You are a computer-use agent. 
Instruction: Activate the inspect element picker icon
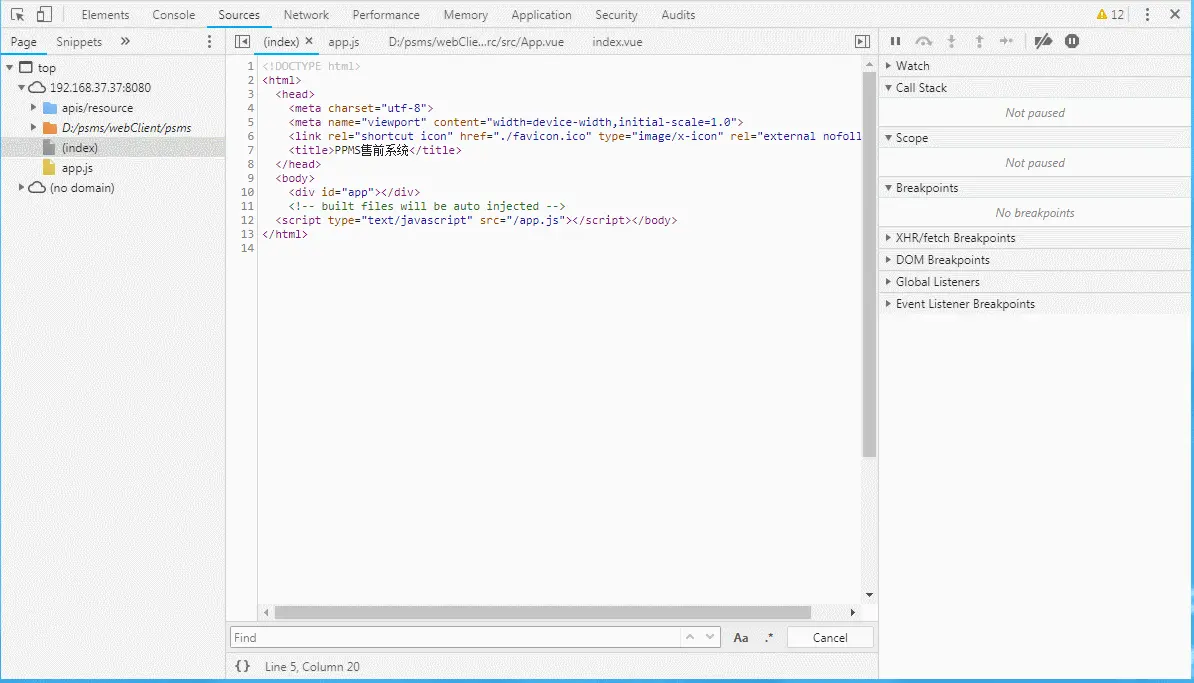(17, 14)
